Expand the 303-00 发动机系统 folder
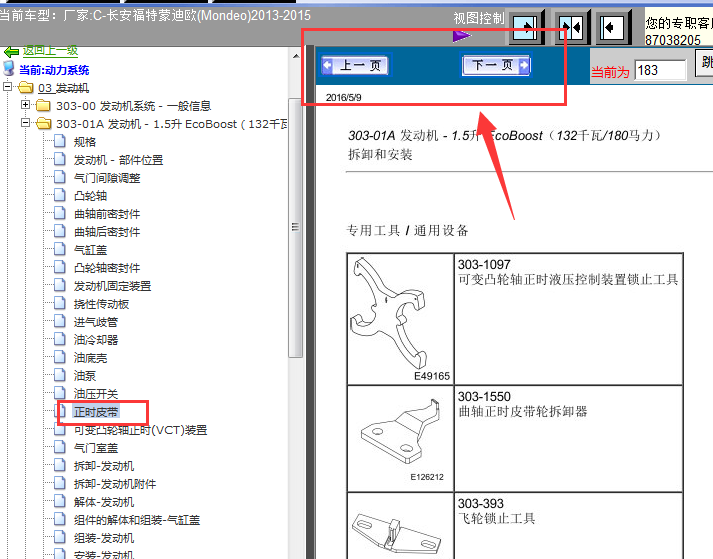The width and height of the screenshot is (713, 559). [x=25, y=105]
